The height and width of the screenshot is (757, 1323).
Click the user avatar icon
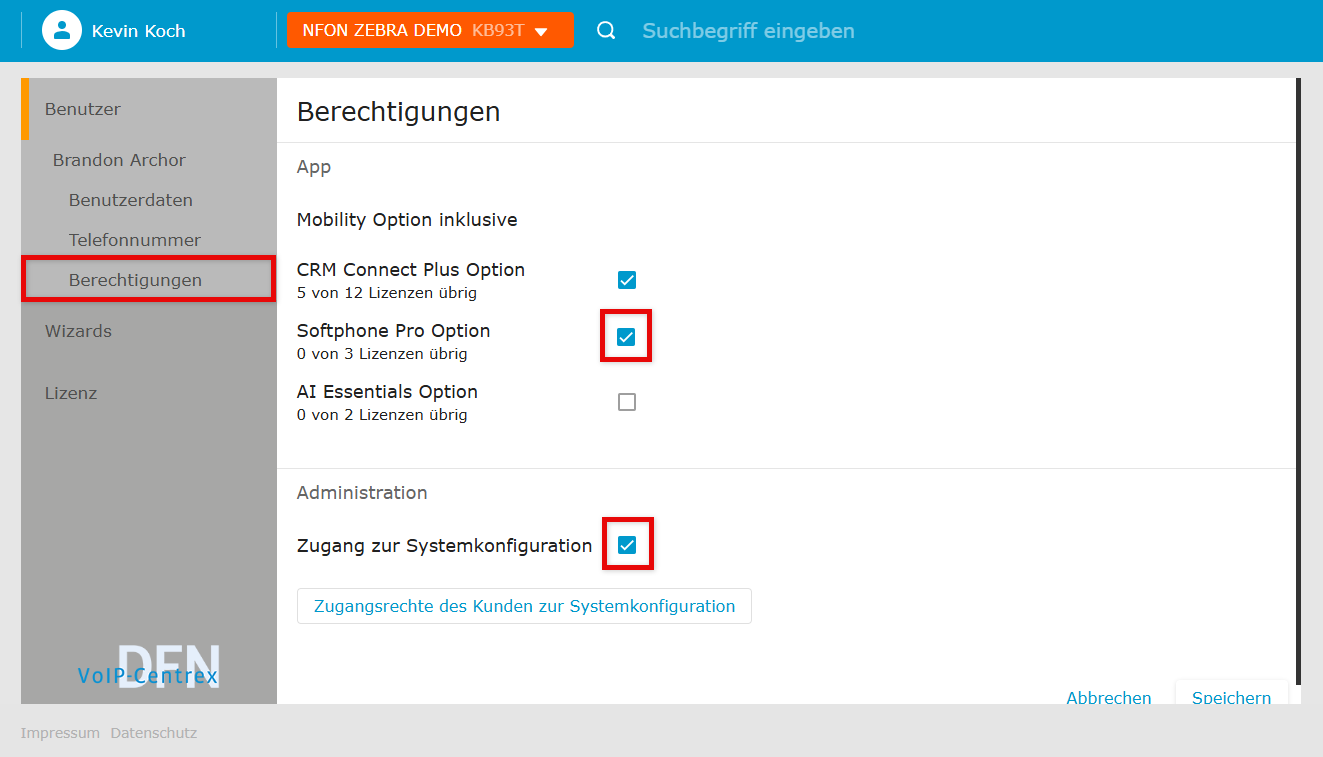[61, 30]
